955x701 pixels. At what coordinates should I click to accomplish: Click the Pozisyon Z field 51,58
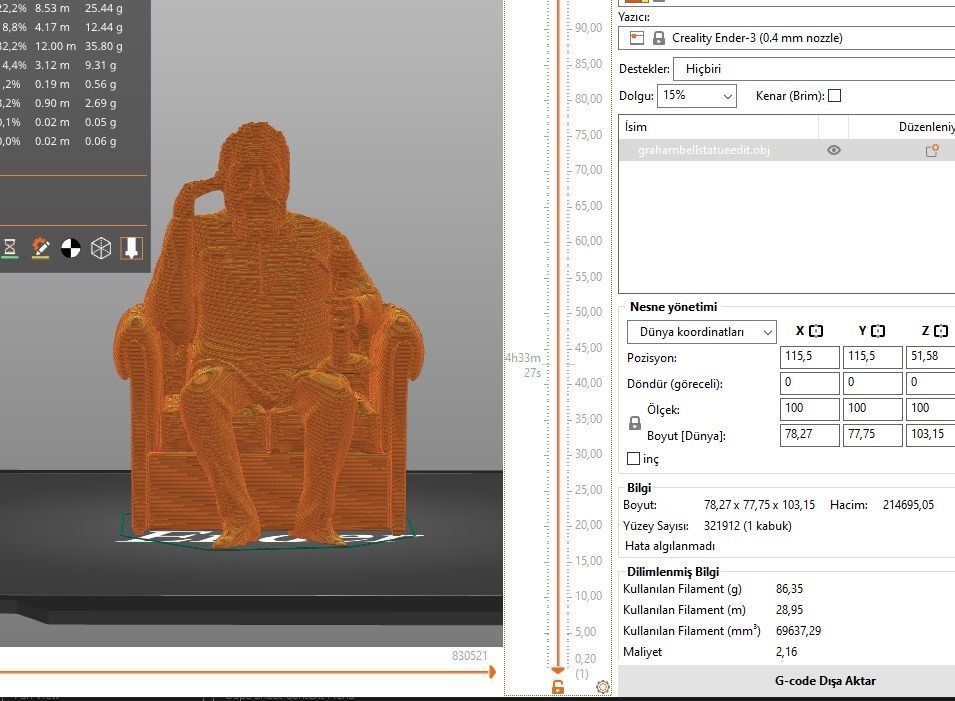pyautogui.click(x=931, y=357)
